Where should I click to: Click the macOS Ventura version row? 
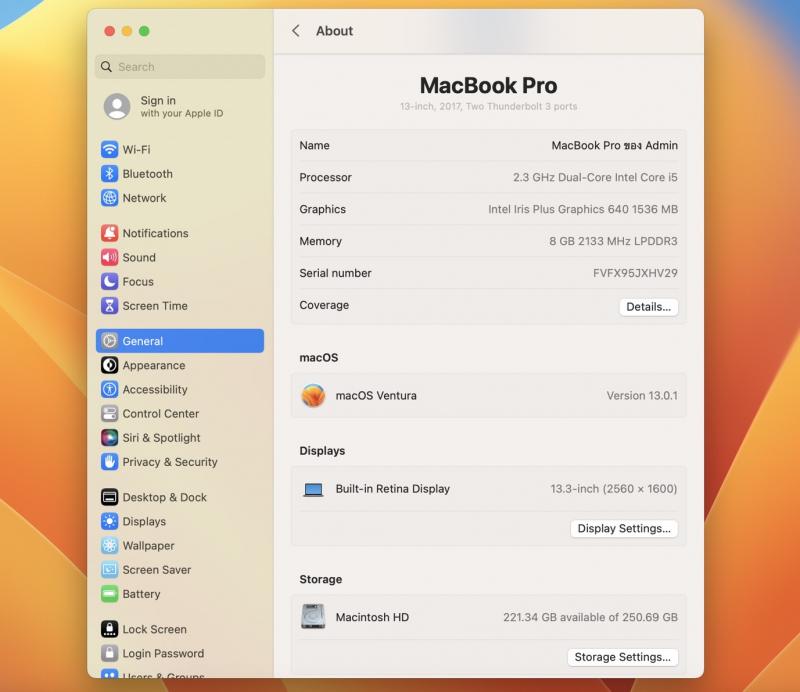tap(488, 396)
